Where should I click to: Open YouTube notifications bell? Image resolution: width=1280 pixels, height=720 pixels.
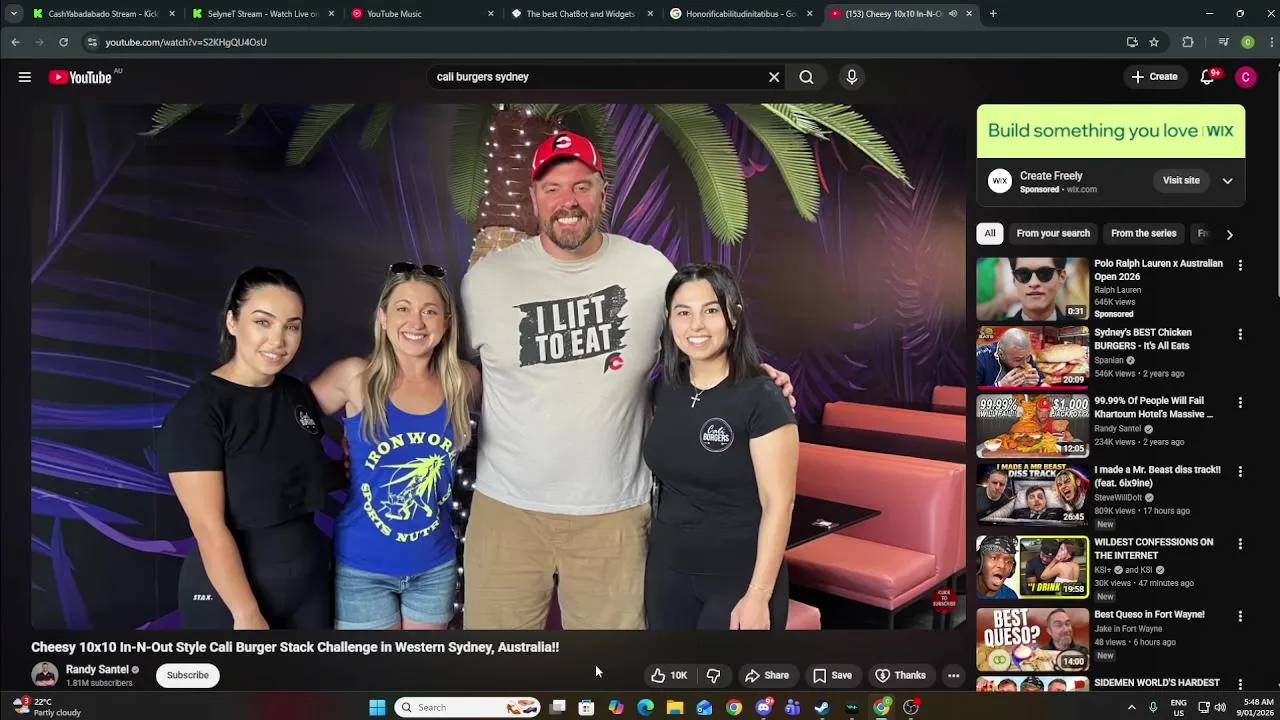(1207, 77)
